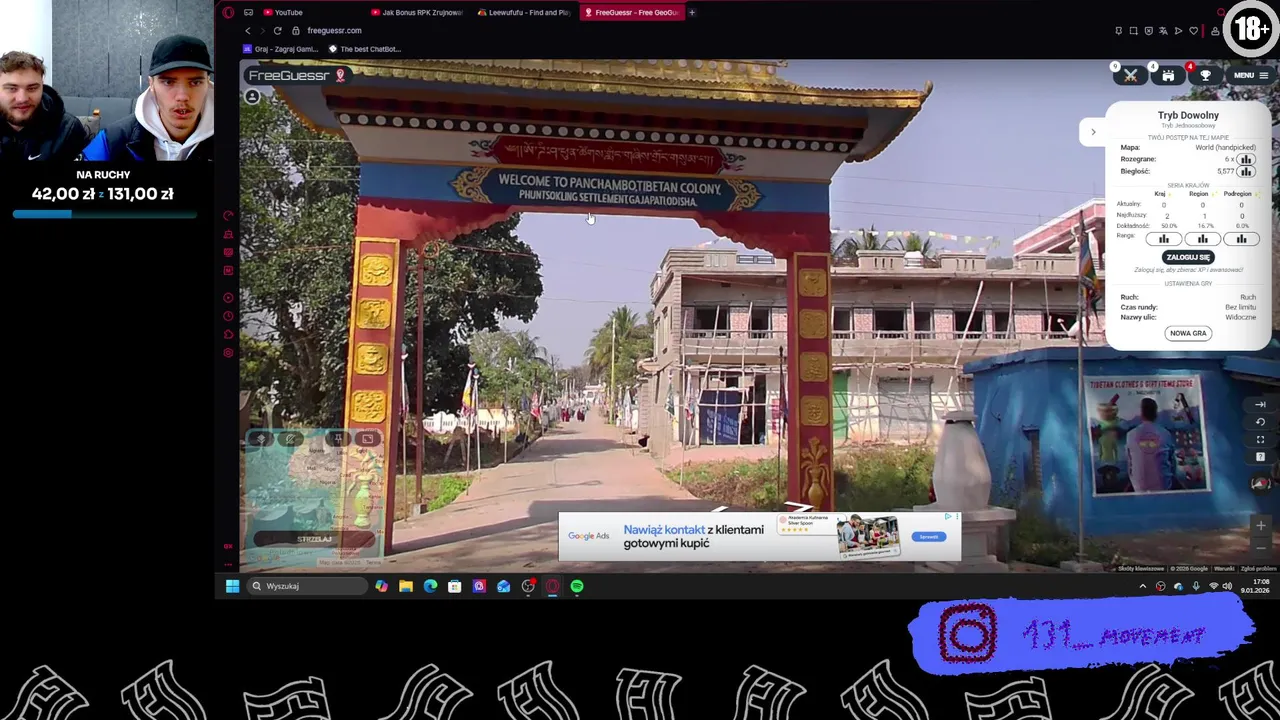
Task: Zoom in the street view with plus
Action: click(x=1260, y=525)
